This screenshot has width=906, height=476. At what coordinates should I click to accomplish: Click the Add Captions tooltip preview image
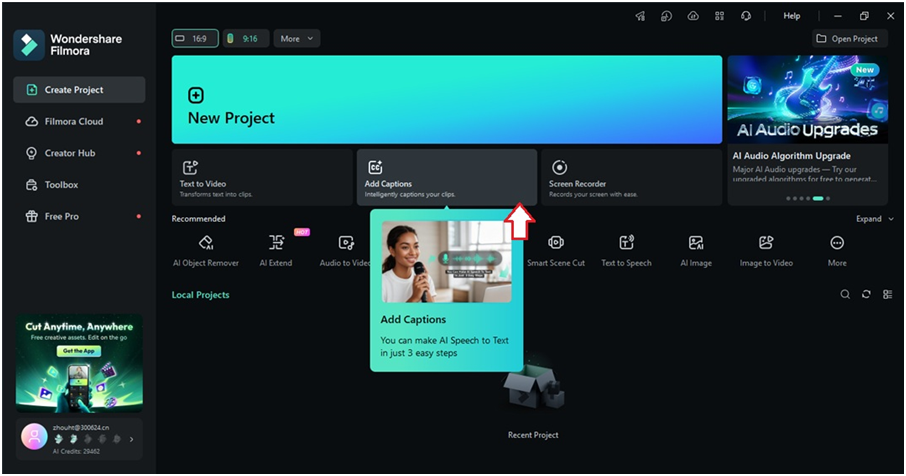point(447,261)
